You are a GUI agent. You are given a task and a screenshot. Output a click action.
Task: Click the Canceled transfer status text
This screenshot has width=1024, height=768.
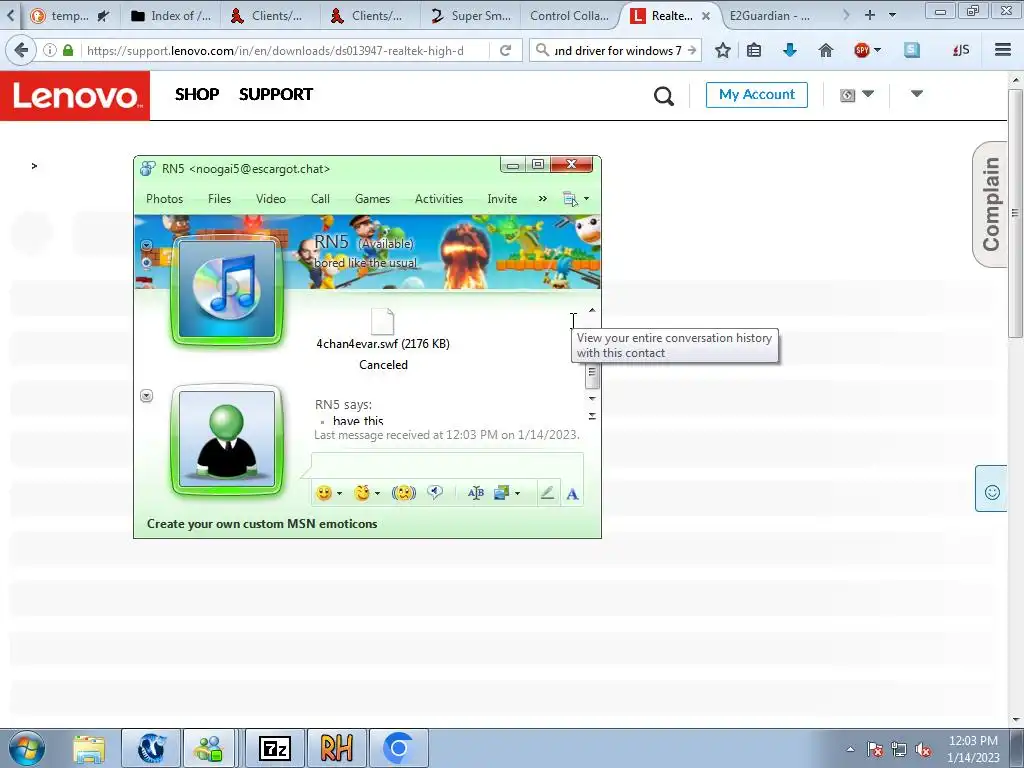pos(383,364)
